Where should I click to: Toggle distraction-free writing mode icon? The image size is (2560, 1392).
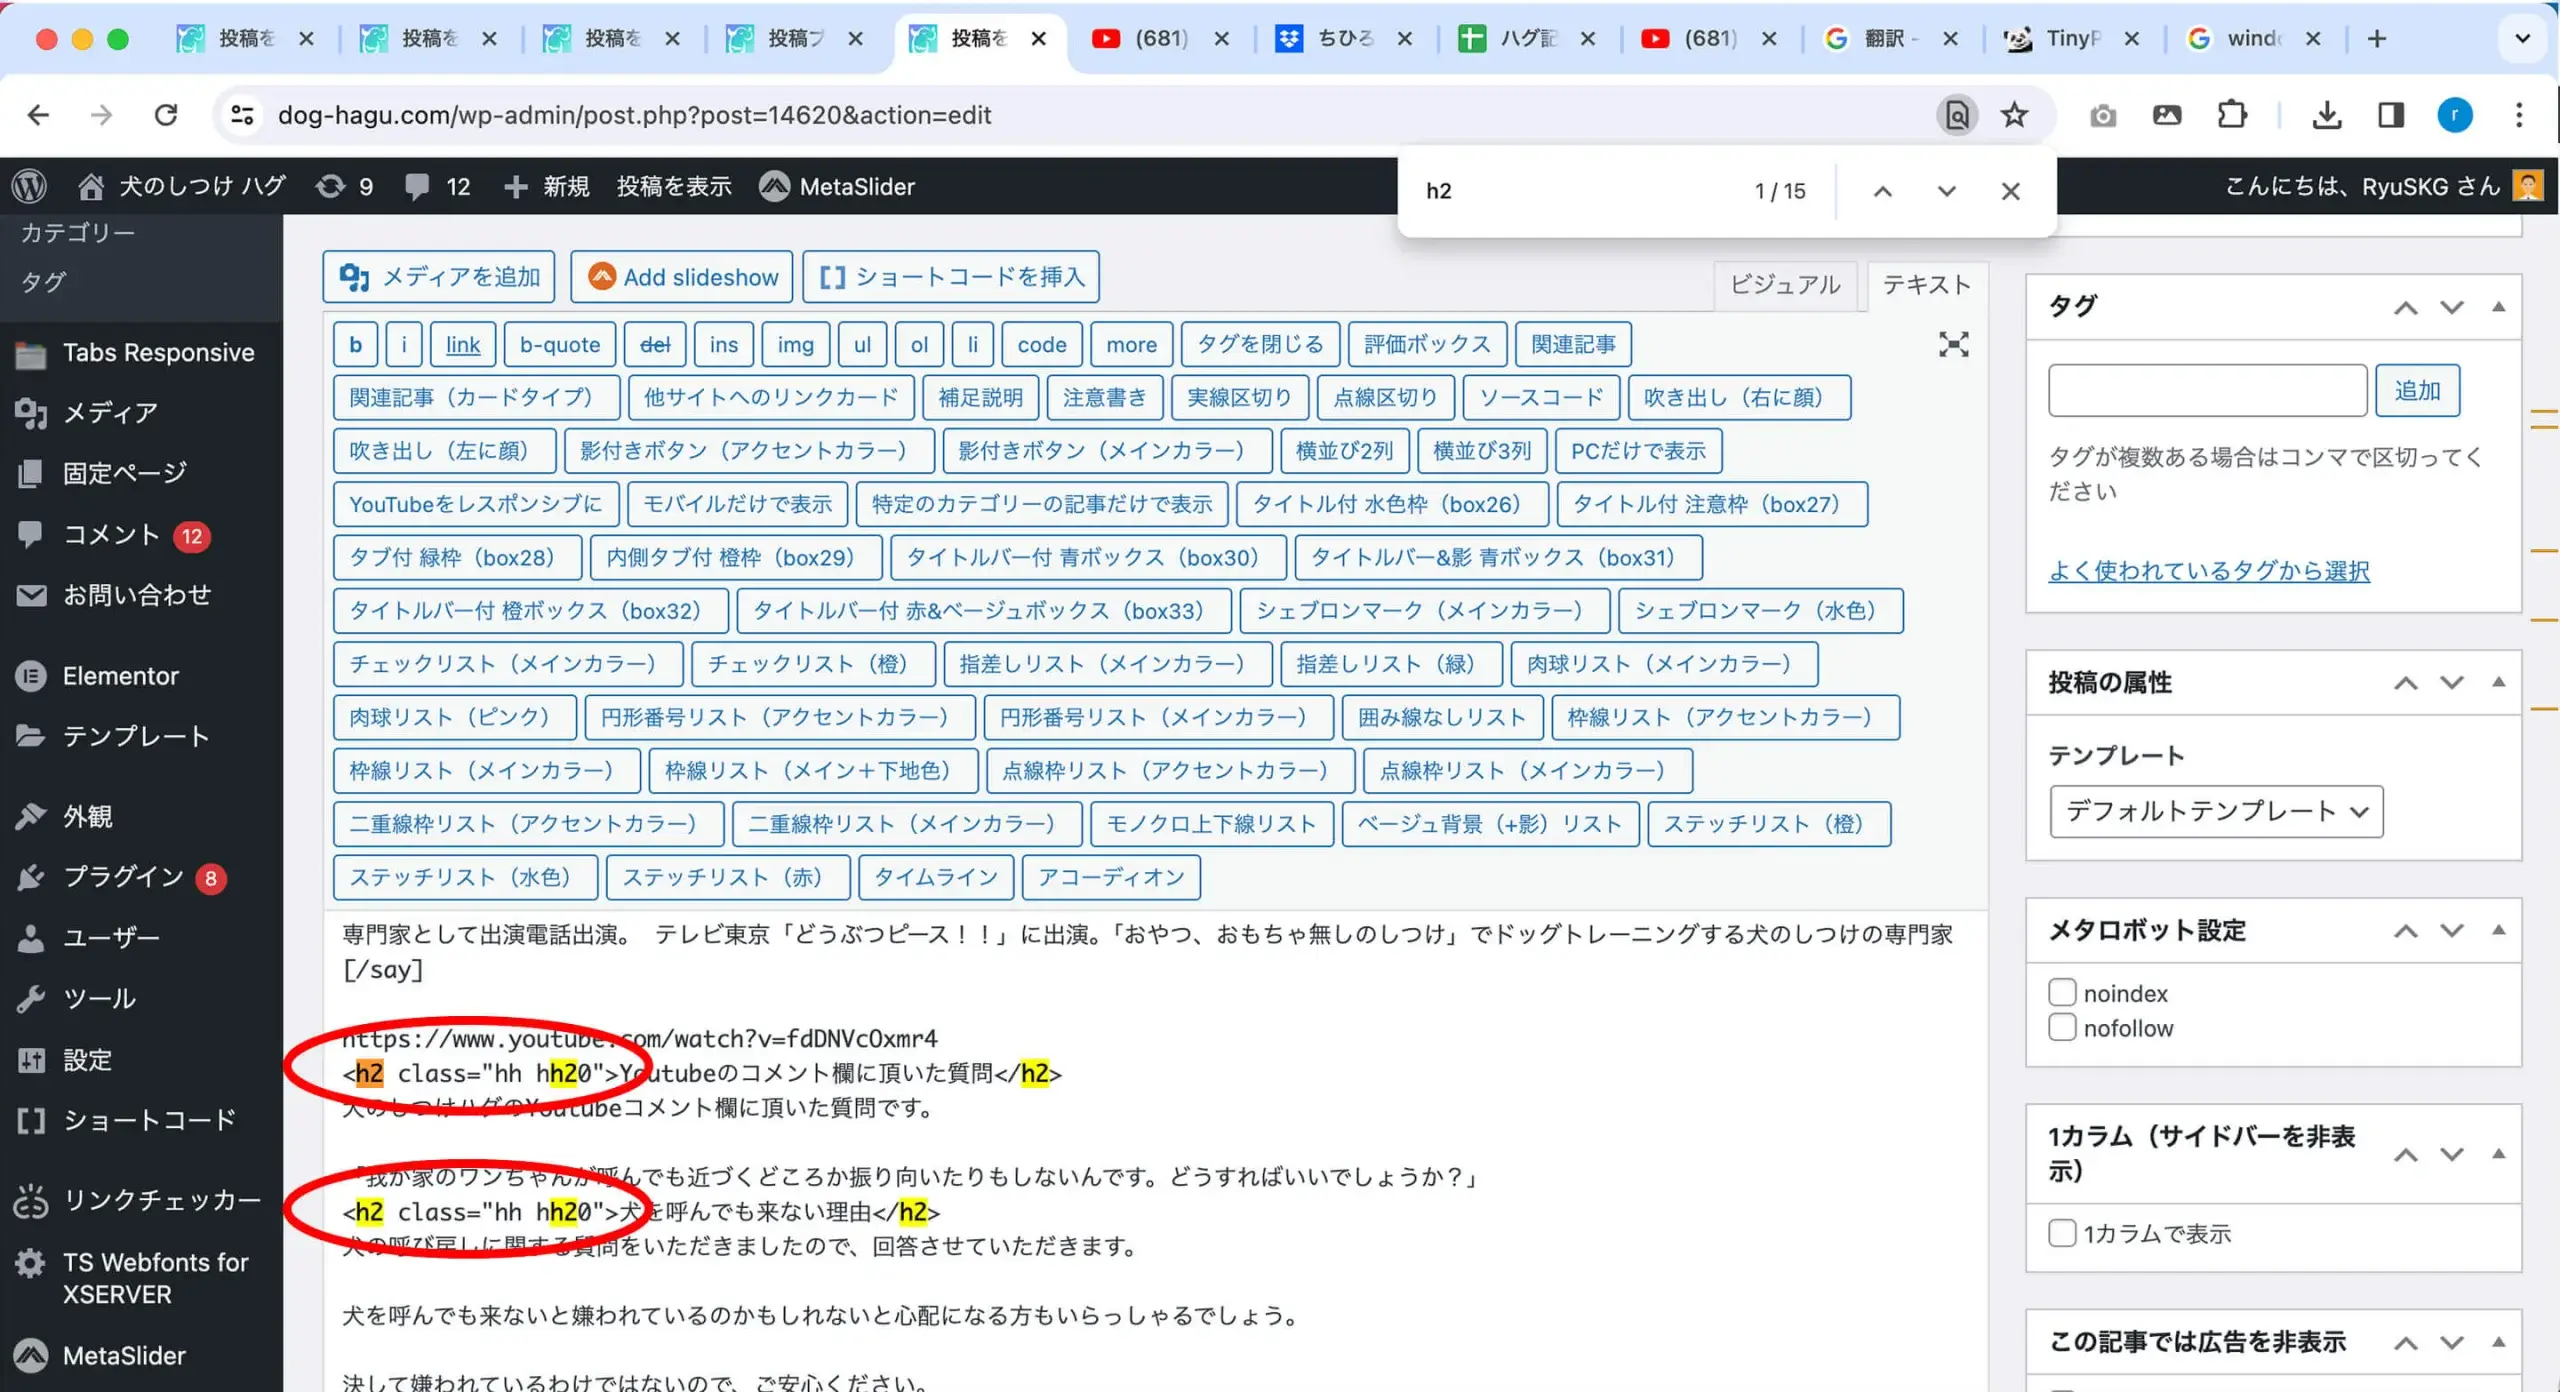1953,344
